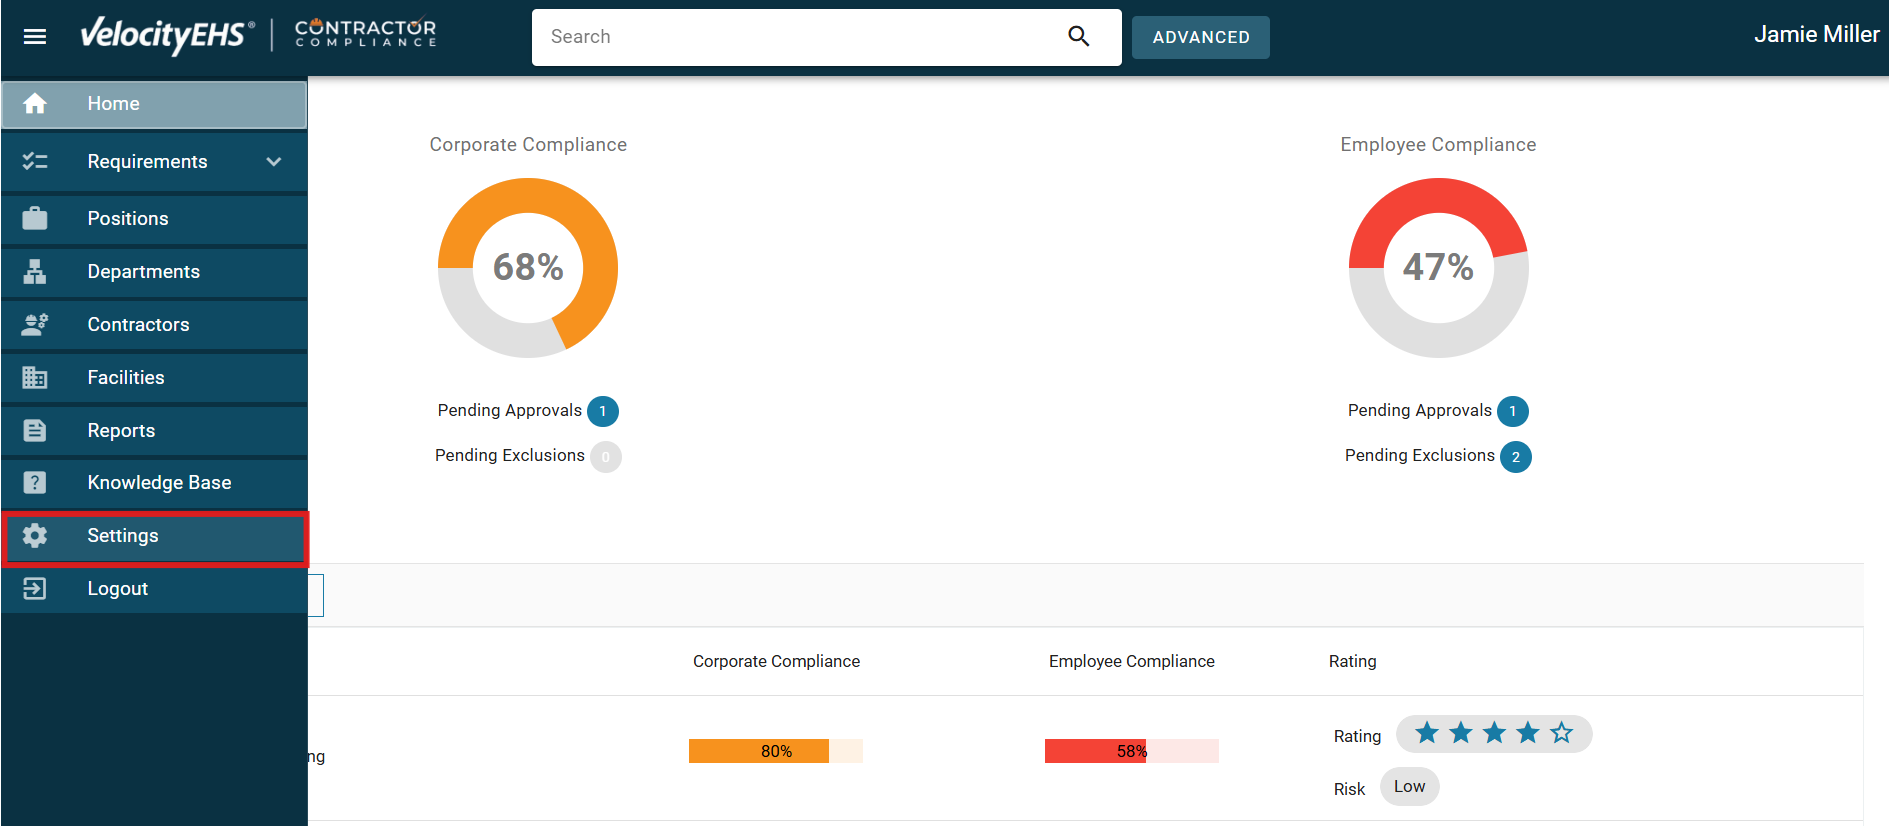Click the Contractors people icon
The image size is (1889, 826).
(x=35, y=325)
